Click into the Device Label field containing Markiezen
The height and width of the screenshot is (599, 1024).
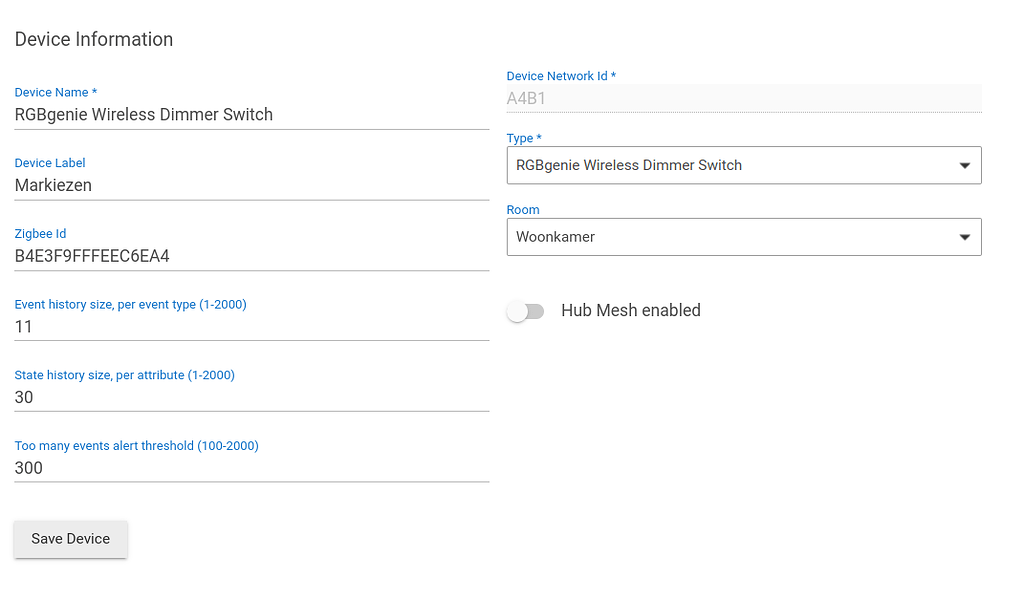(251, 185)
